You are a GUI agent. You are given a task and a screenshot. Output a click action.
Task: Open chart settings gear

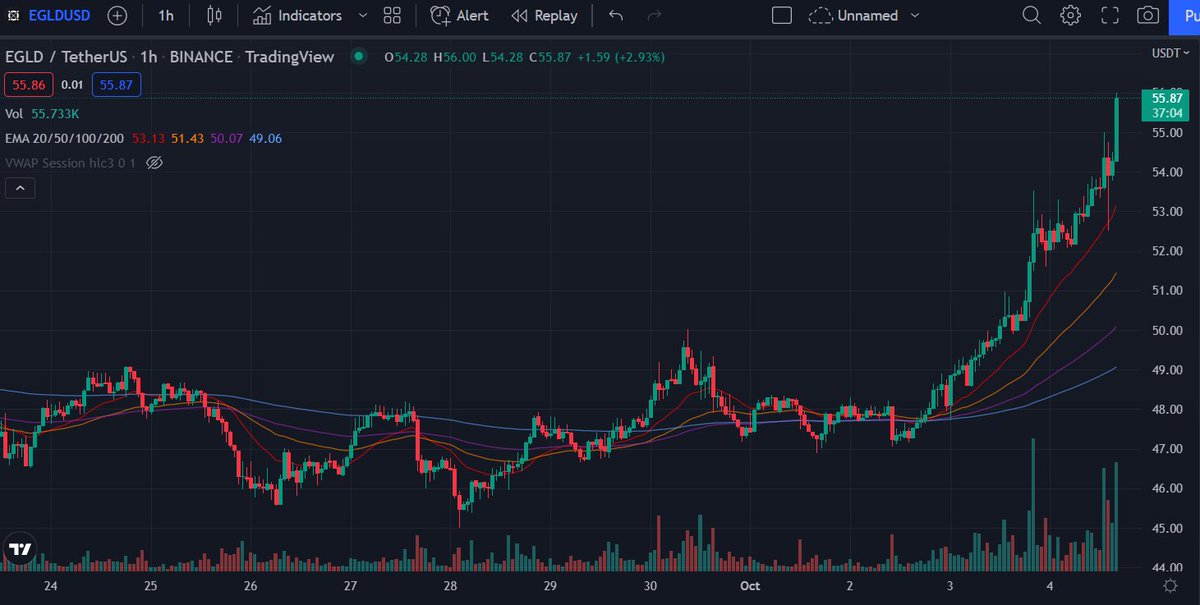pyautogui.click(x=1071, y=16)
